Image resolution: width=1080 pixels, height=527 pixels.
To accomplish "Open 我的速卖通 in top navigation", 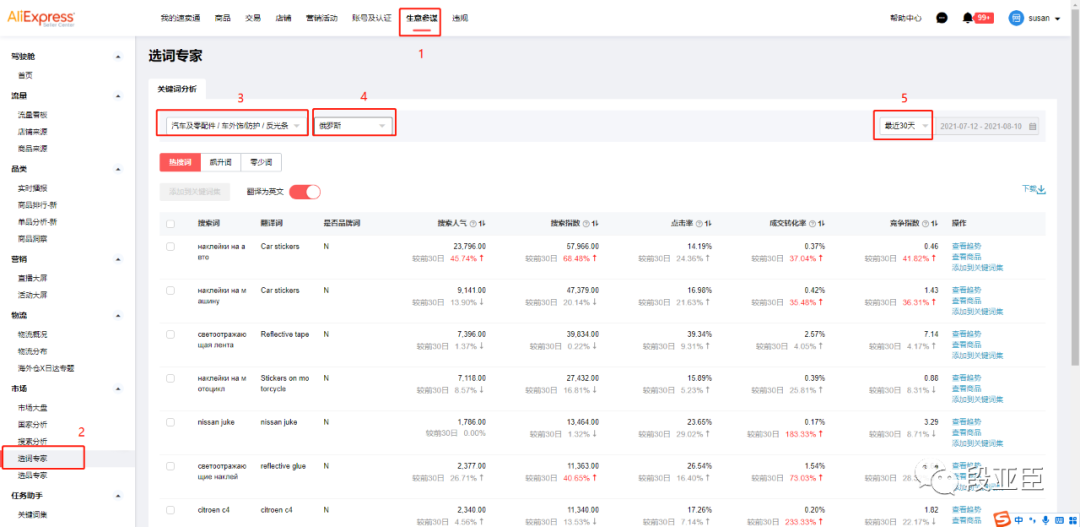I will coord(180,19).
